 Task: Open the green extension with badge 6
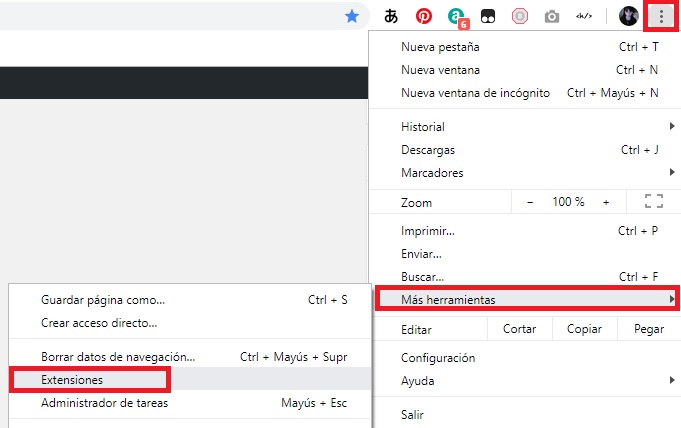[456, 16]
